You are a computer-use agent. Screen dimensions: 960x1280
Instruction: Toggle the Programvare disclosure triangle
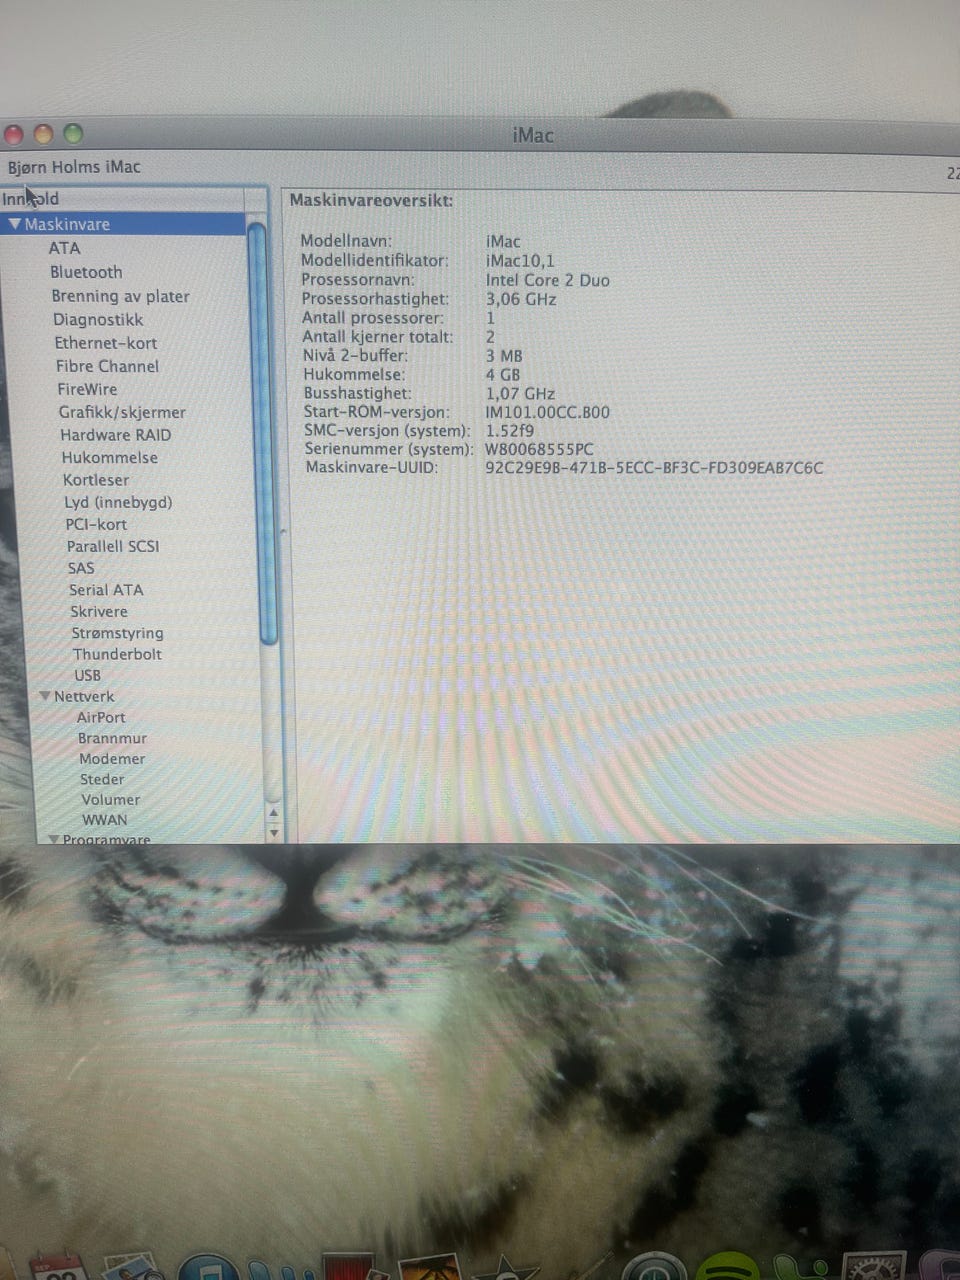click(54, 840)
